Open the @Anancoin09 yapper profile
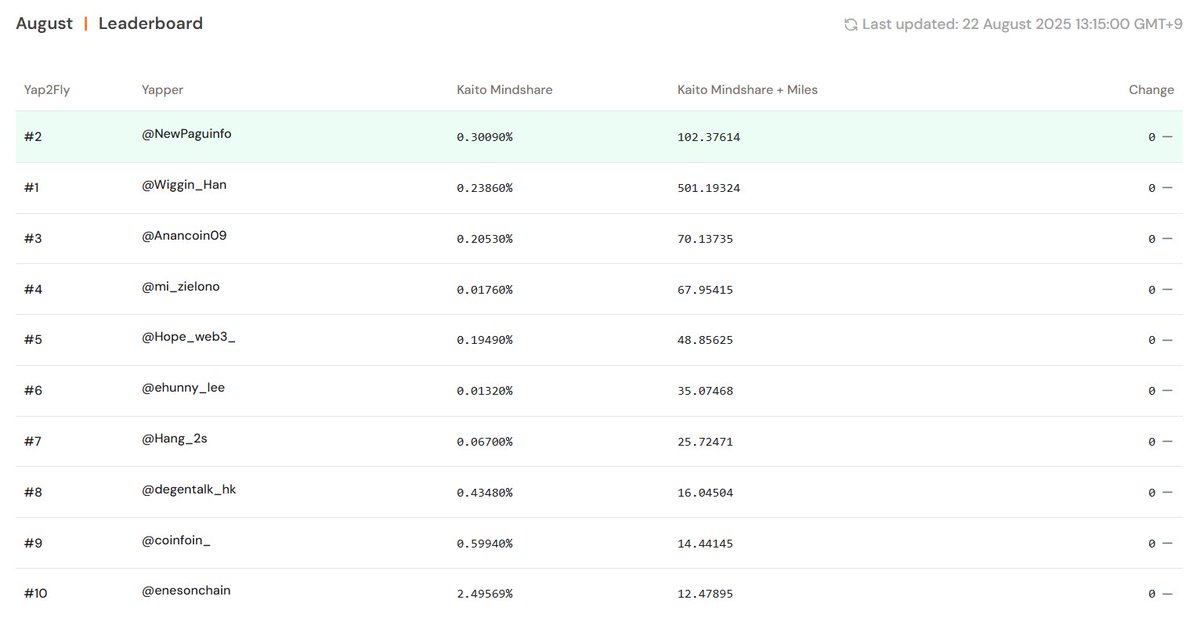Image resolution: width=1200 pixels, height=618 pixels. click(185, 236)
